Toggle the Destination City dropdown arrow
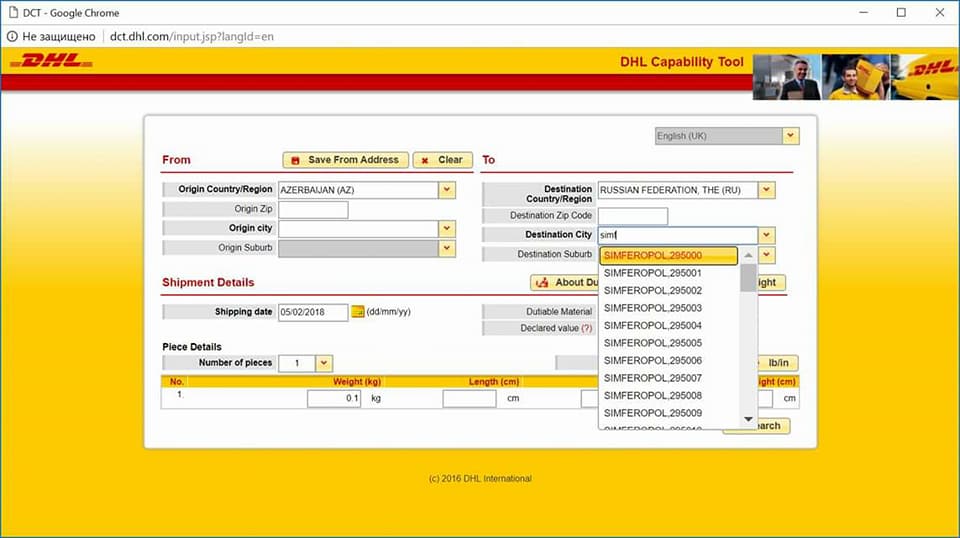The height and width of the screenshot is (538, 960). [767, 235]
